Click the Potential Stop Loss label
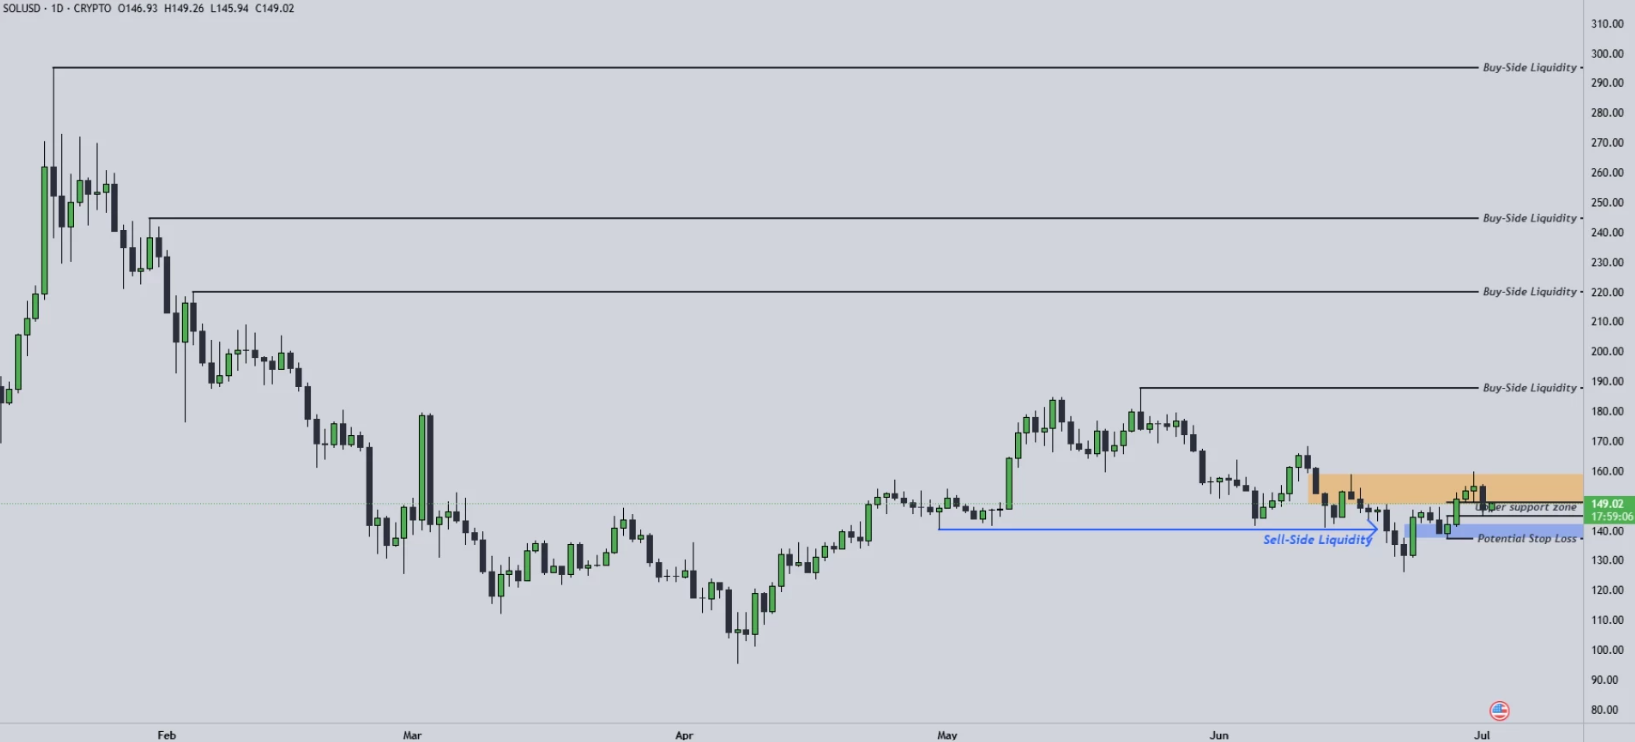Image resolution: width=1635 pixels, height=742 pixels. (x=1526, y=539)
